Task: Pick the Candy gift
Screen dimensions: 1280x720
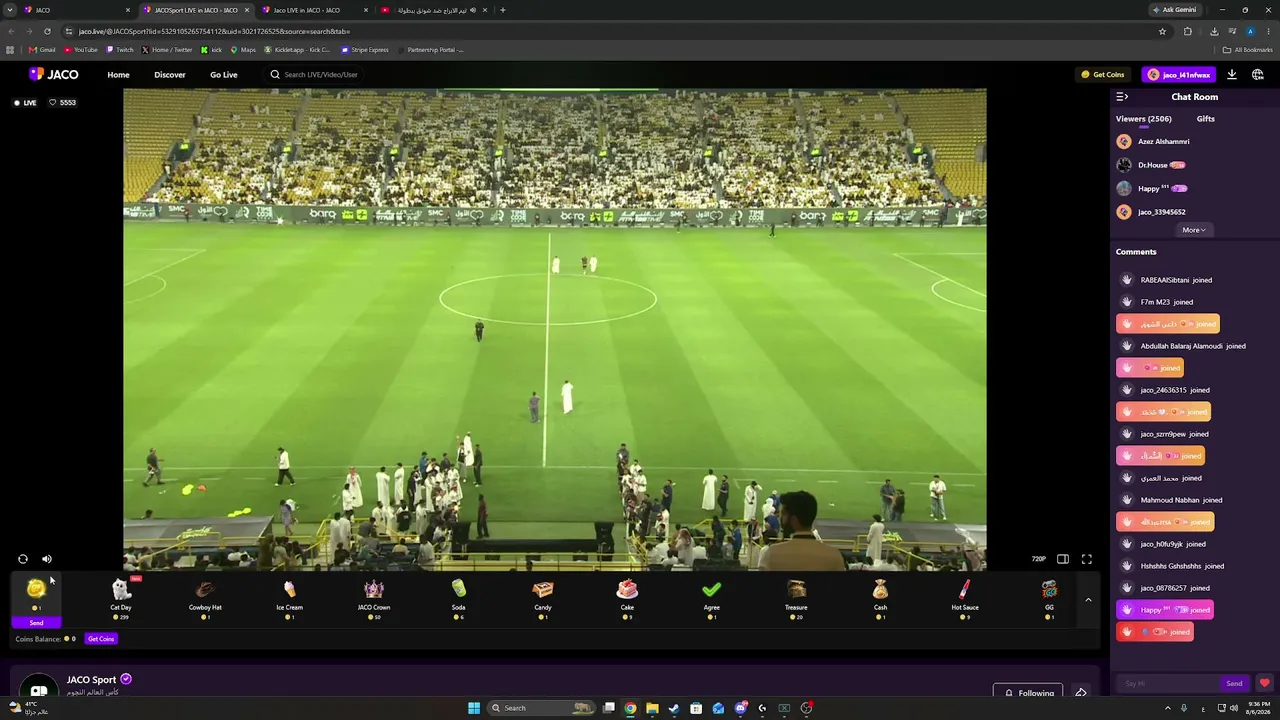Action: coord(543,597)
